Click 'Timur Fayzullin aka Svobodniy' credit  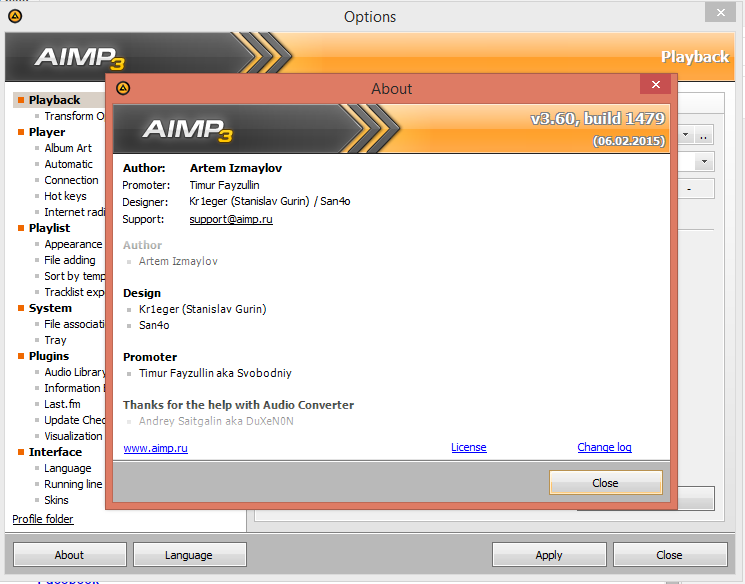[215, 373]
